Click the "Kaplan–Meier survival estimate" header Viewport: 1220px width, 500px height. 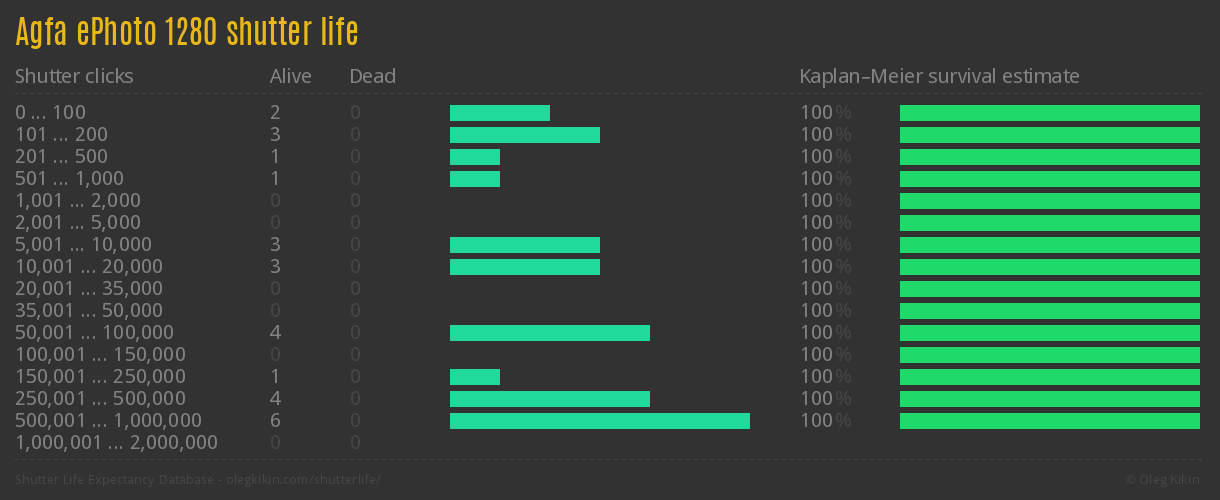point(939,76)
